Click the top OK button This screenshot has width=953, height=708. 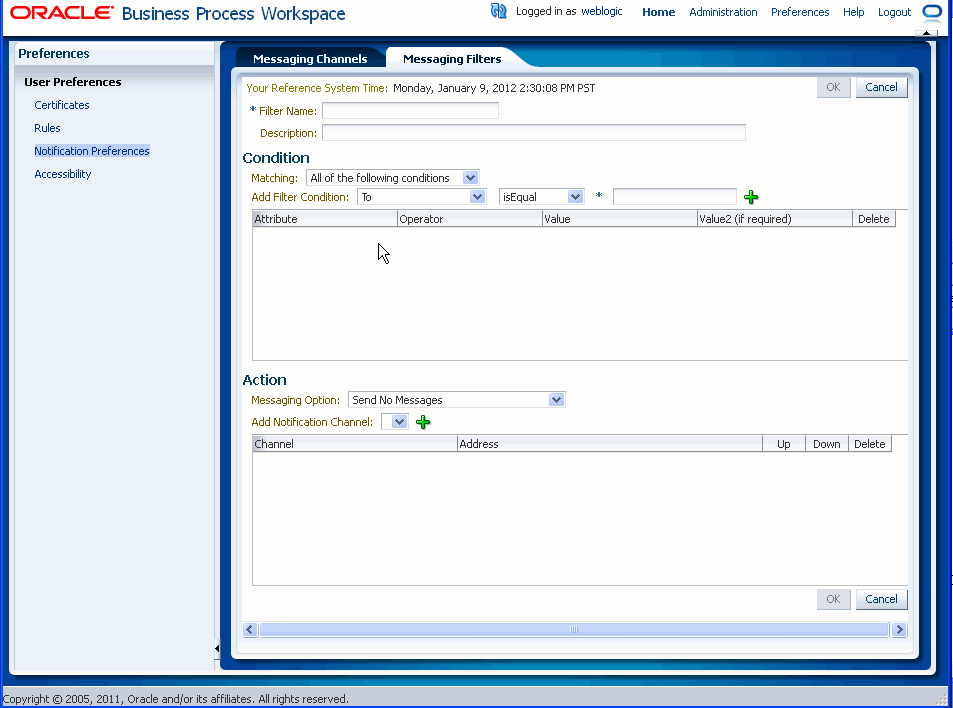coord(833,87)
